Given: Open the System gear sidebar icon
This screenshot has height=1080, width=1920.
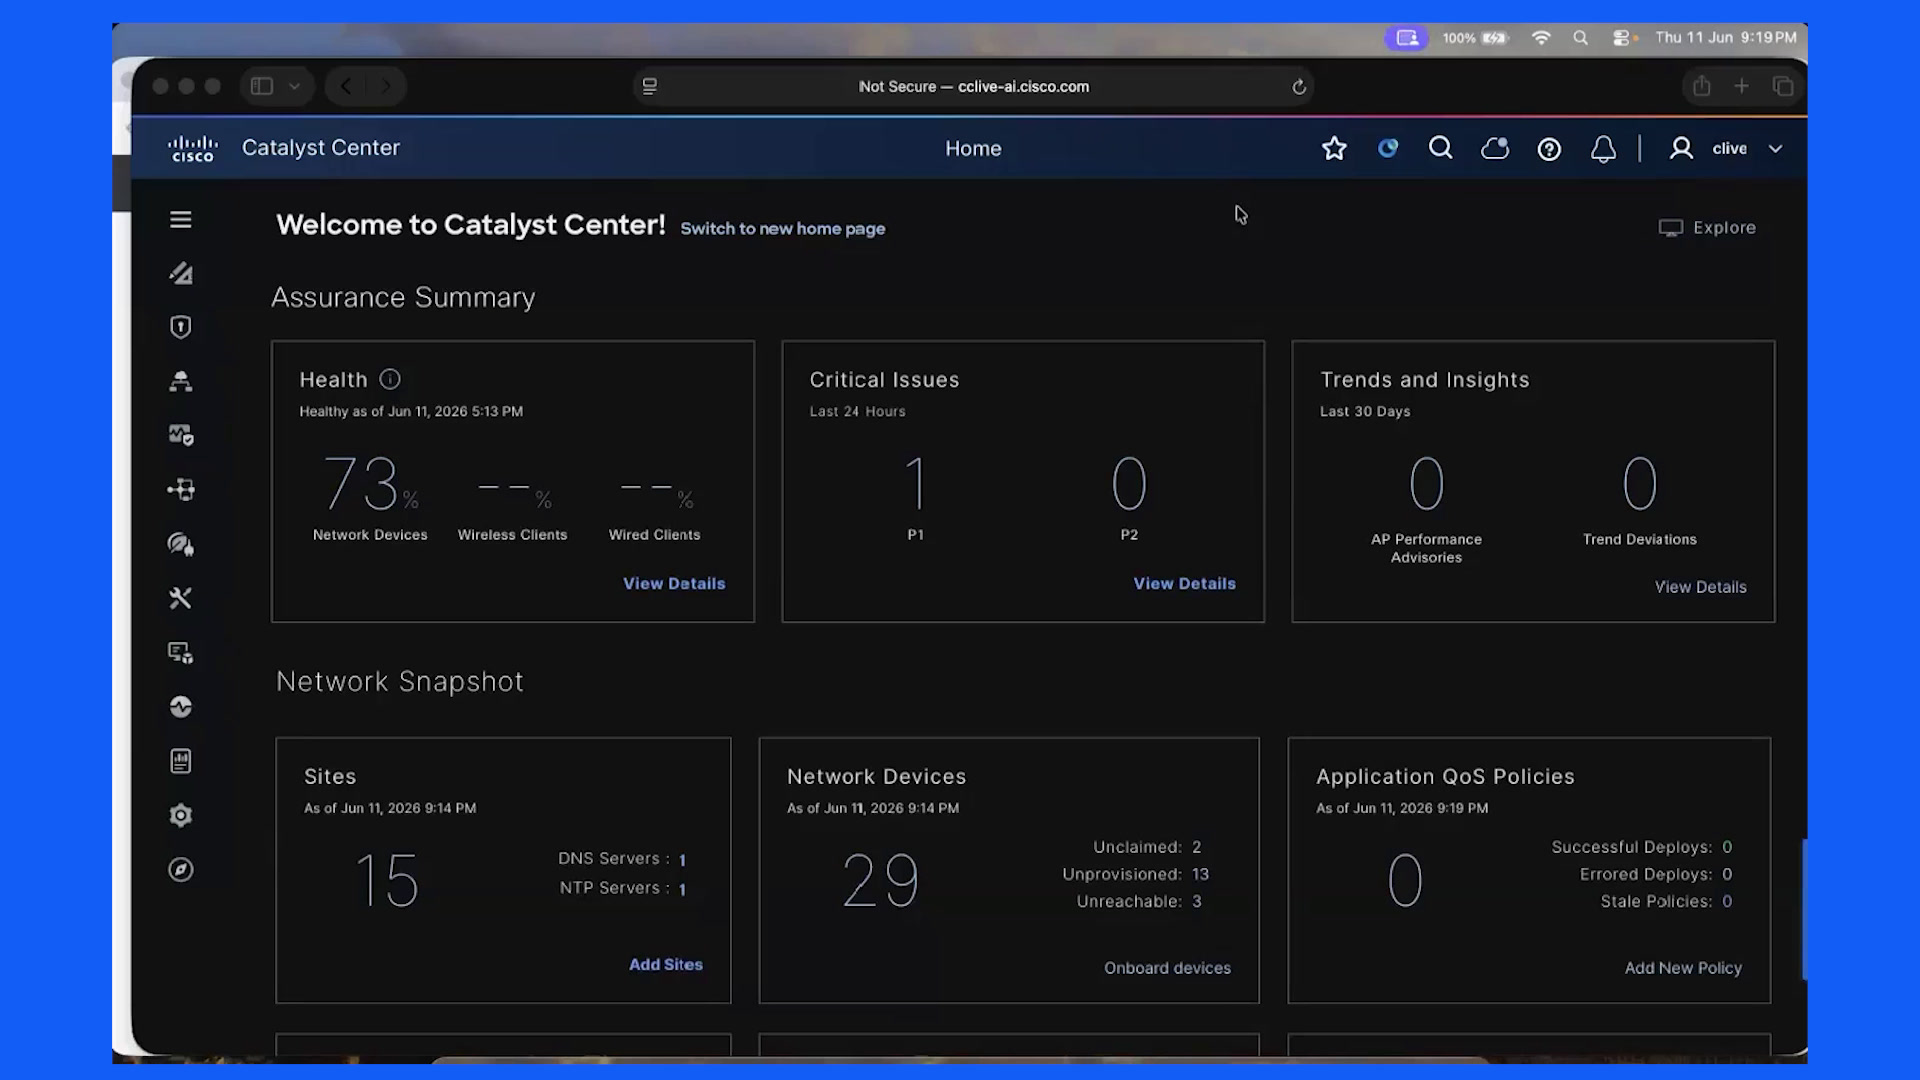Looking at the screenshot, I should coord(180,815).
